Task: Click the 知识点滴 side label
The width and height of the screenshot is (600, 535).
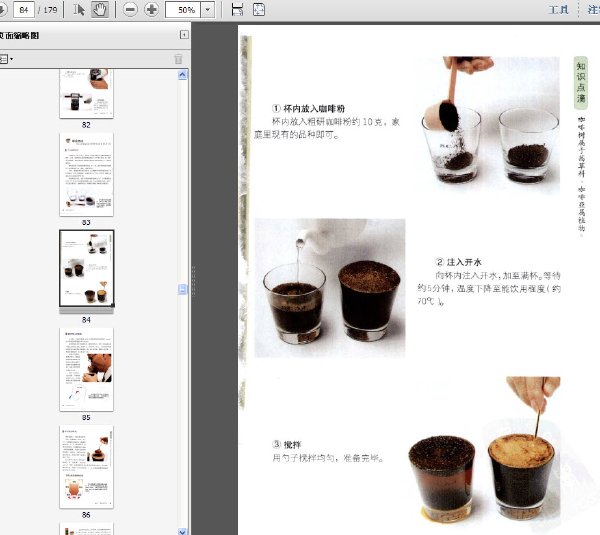Action: (x=581, y=82)
